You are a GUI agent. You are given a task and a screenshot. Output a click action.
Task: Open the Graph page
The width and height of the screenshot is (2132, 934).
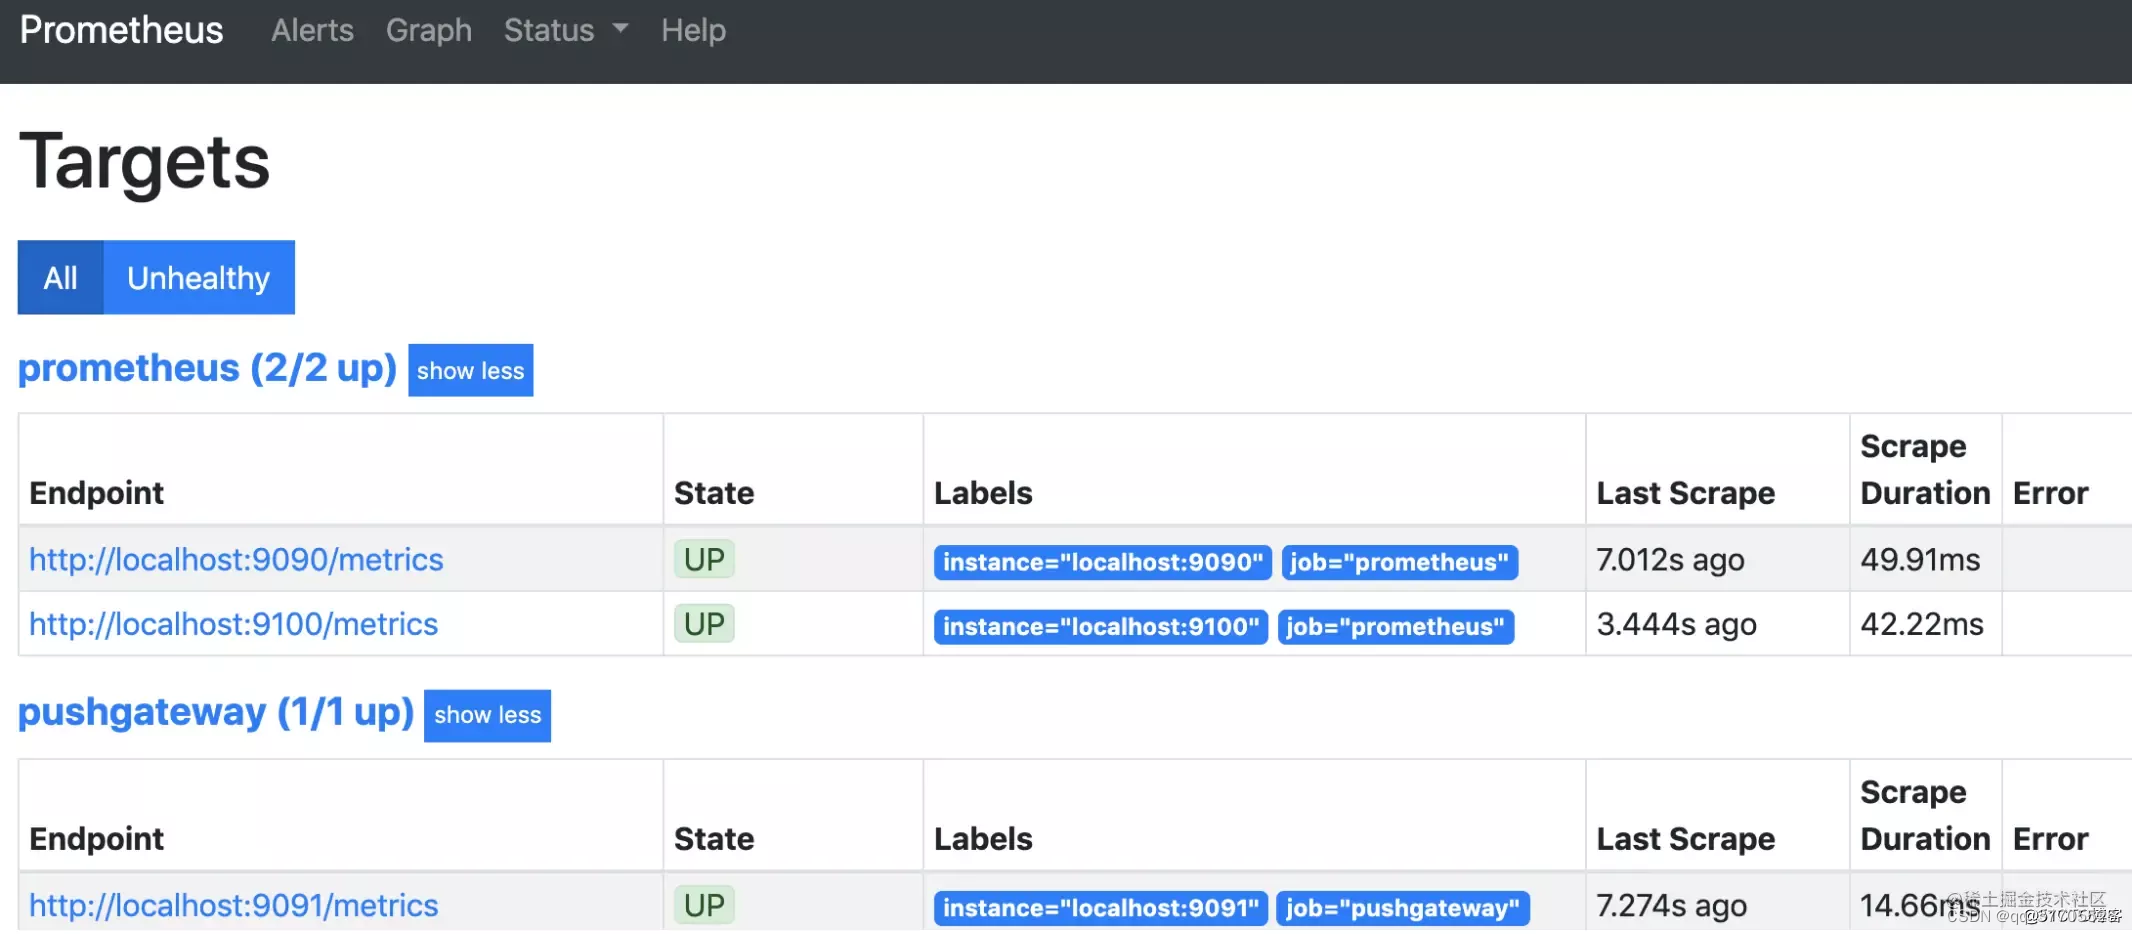[428, 30]
